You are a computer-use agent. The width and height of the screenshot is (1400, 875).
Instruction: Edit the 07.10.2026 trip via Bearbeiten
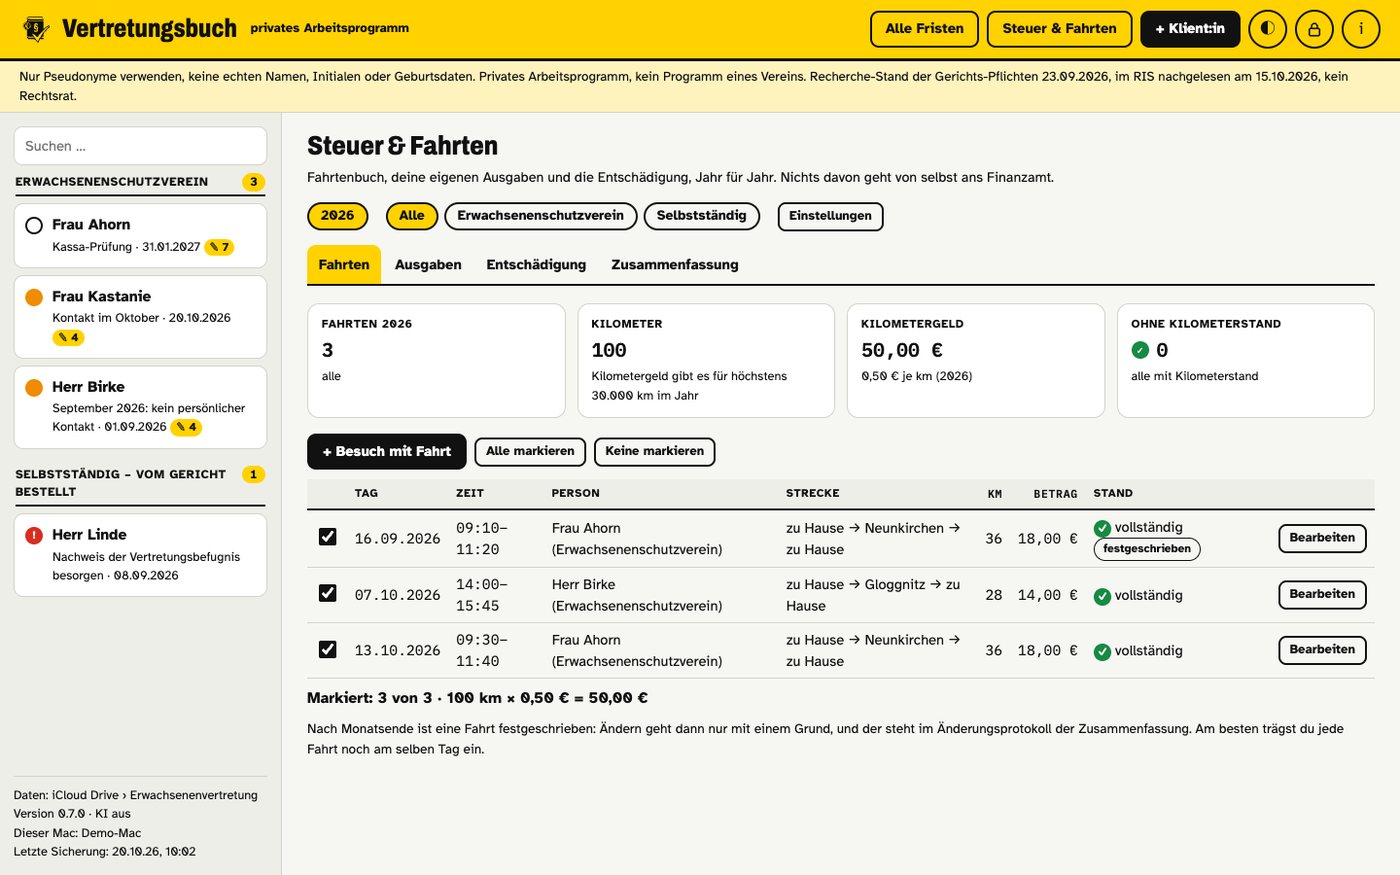click(x=1322, y=594)
